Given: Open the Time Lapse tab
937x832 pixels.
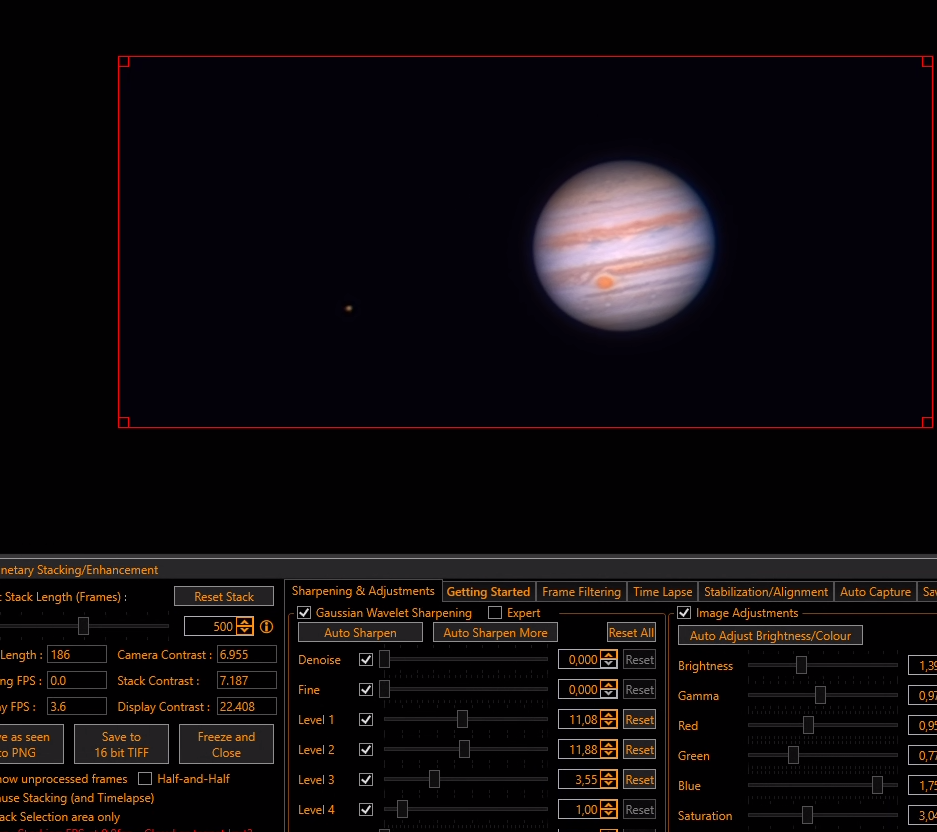Looking at the screenshot, I should 662,592.
